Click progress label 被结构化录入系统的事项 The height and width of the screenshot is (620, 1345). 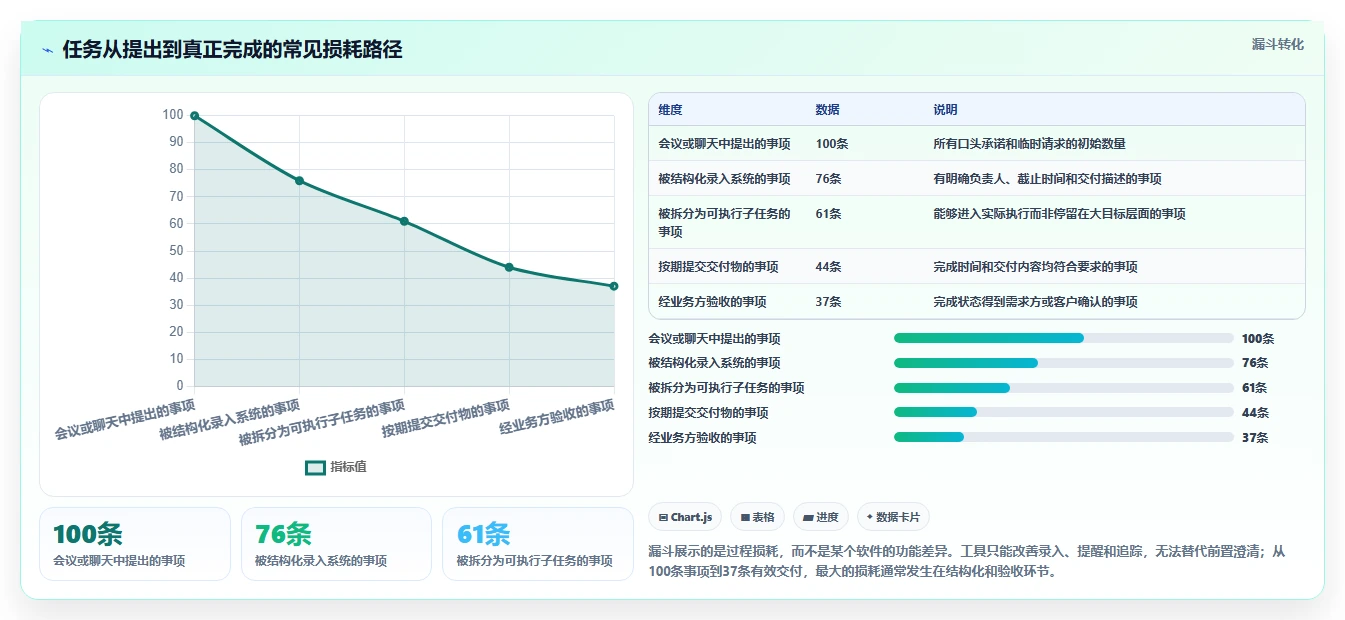point(714,363)
